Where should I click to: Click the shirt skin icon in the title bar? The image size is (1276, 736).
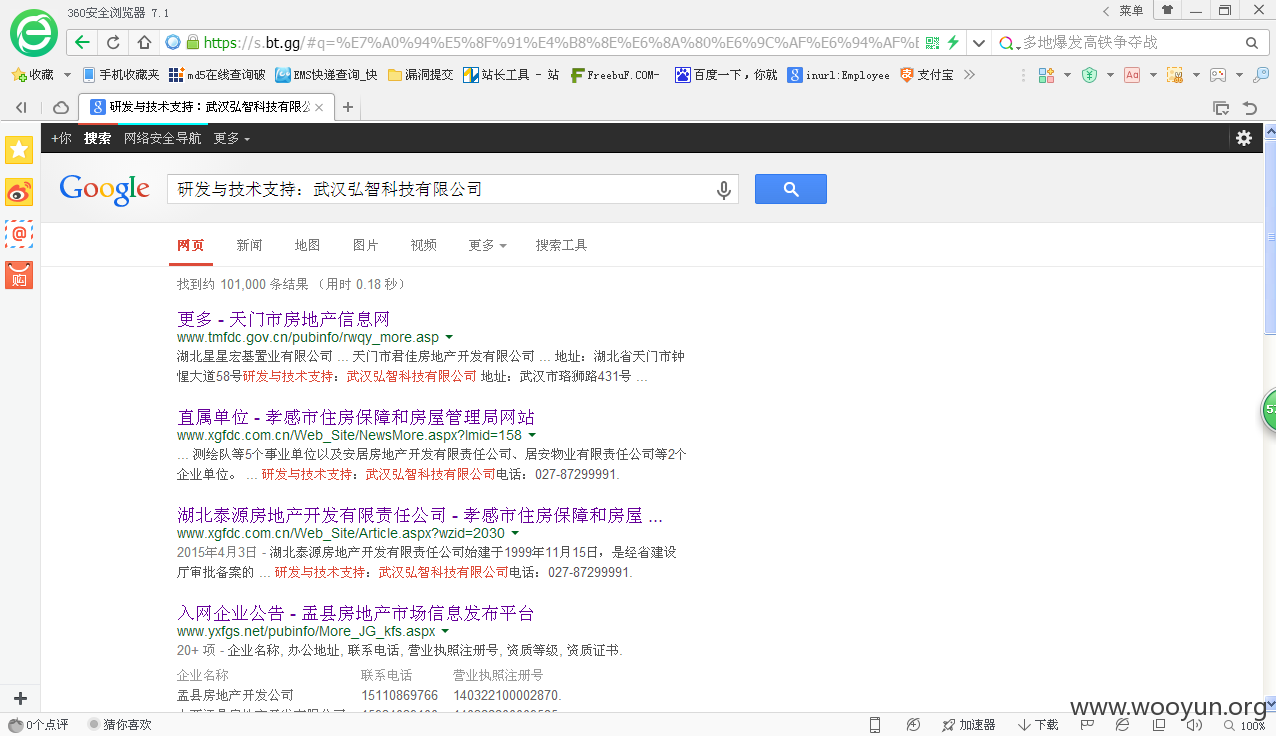[1167, 10]
